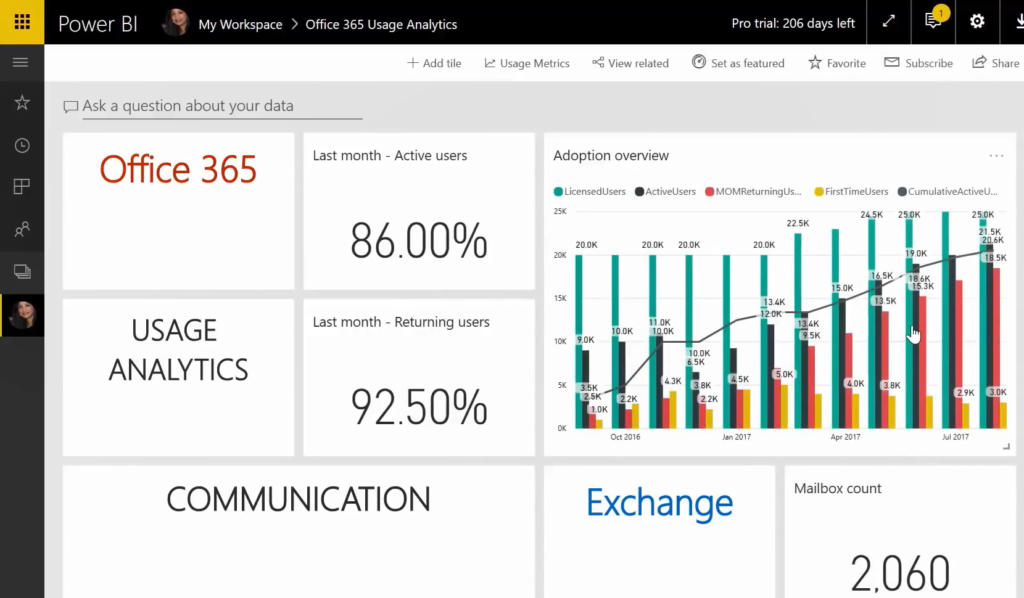Toggle the hamburger navigation menu

(x=21, y=62)
